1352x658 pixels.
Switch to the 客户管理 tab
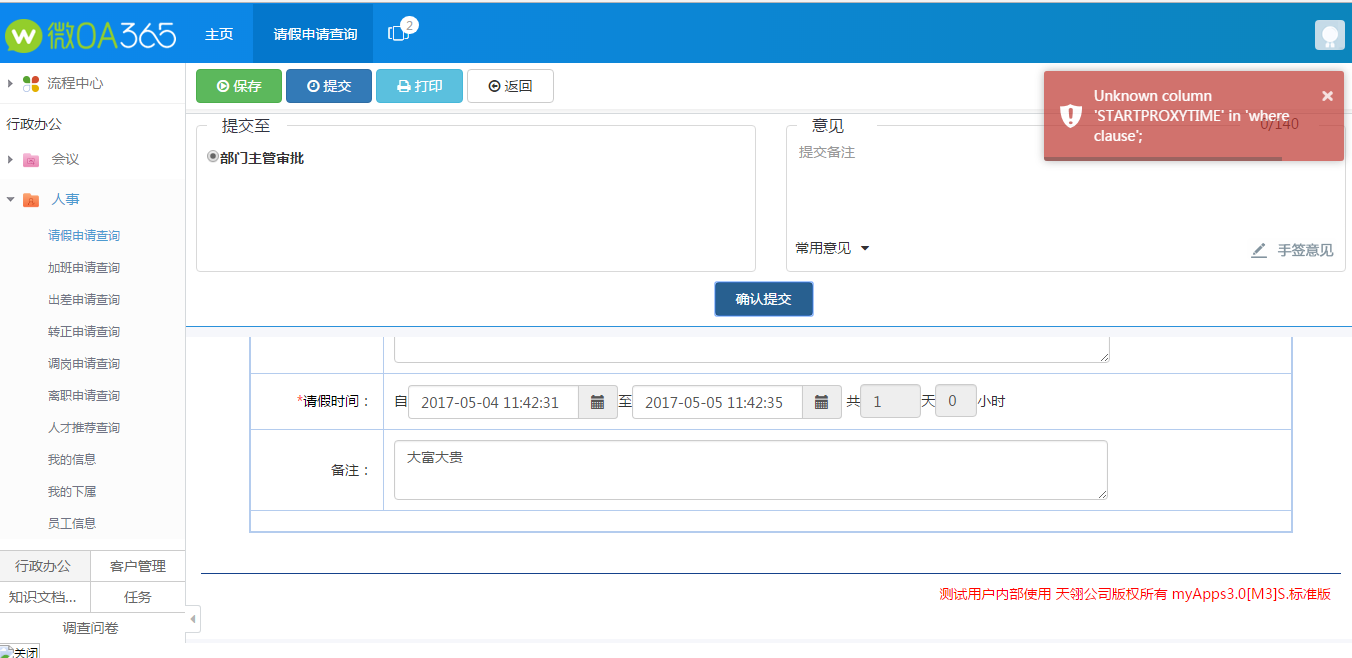[x=138, y=566]
